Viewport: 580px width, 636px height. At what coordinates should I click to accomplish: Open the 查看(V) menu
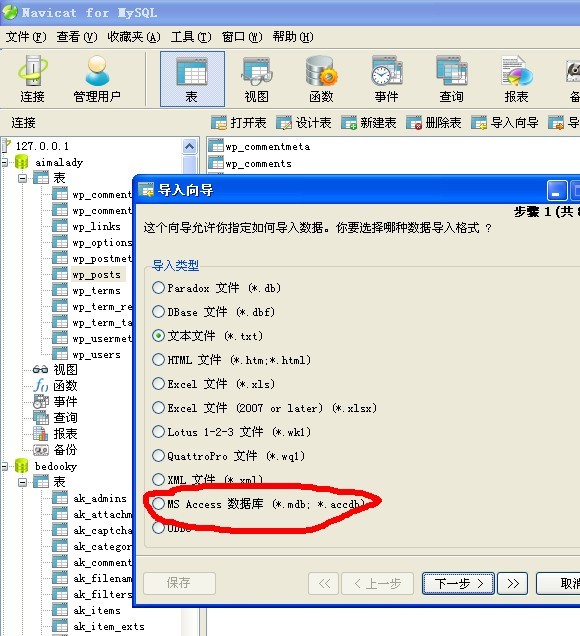pos(77,37)
